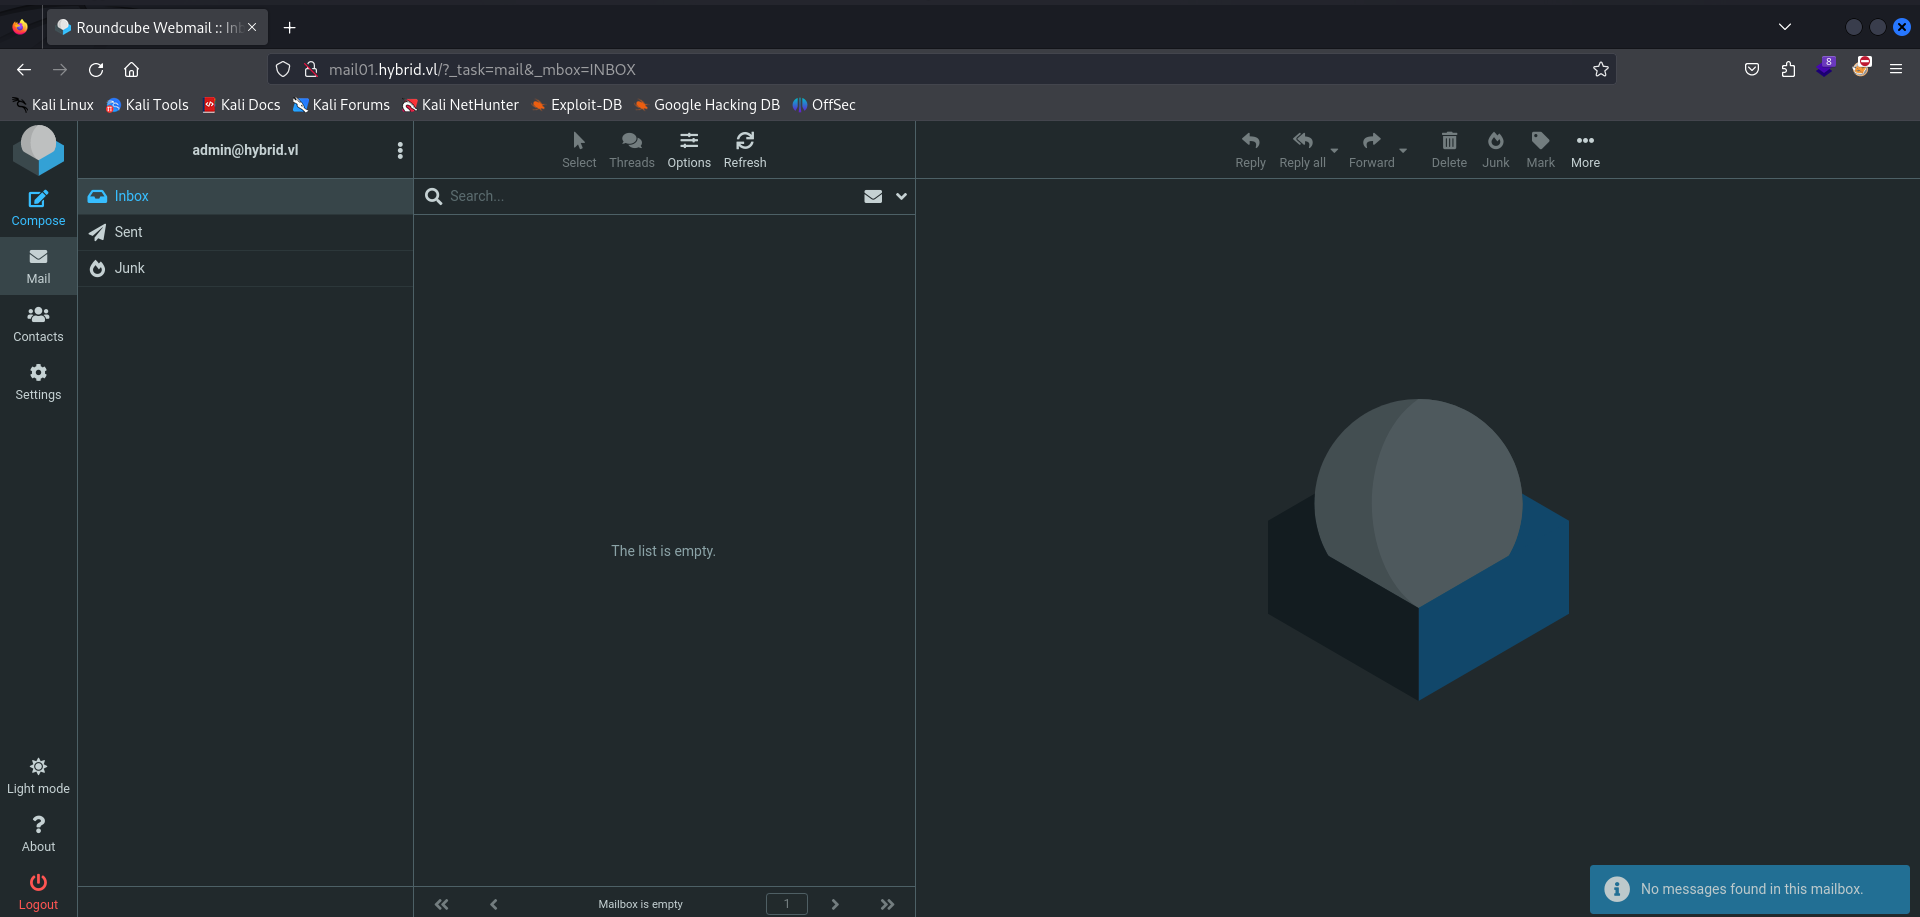Click the Mark tag icon
Viewport: 1920px width, 917px height.
pyautogui.click(x=1540, y=141)
